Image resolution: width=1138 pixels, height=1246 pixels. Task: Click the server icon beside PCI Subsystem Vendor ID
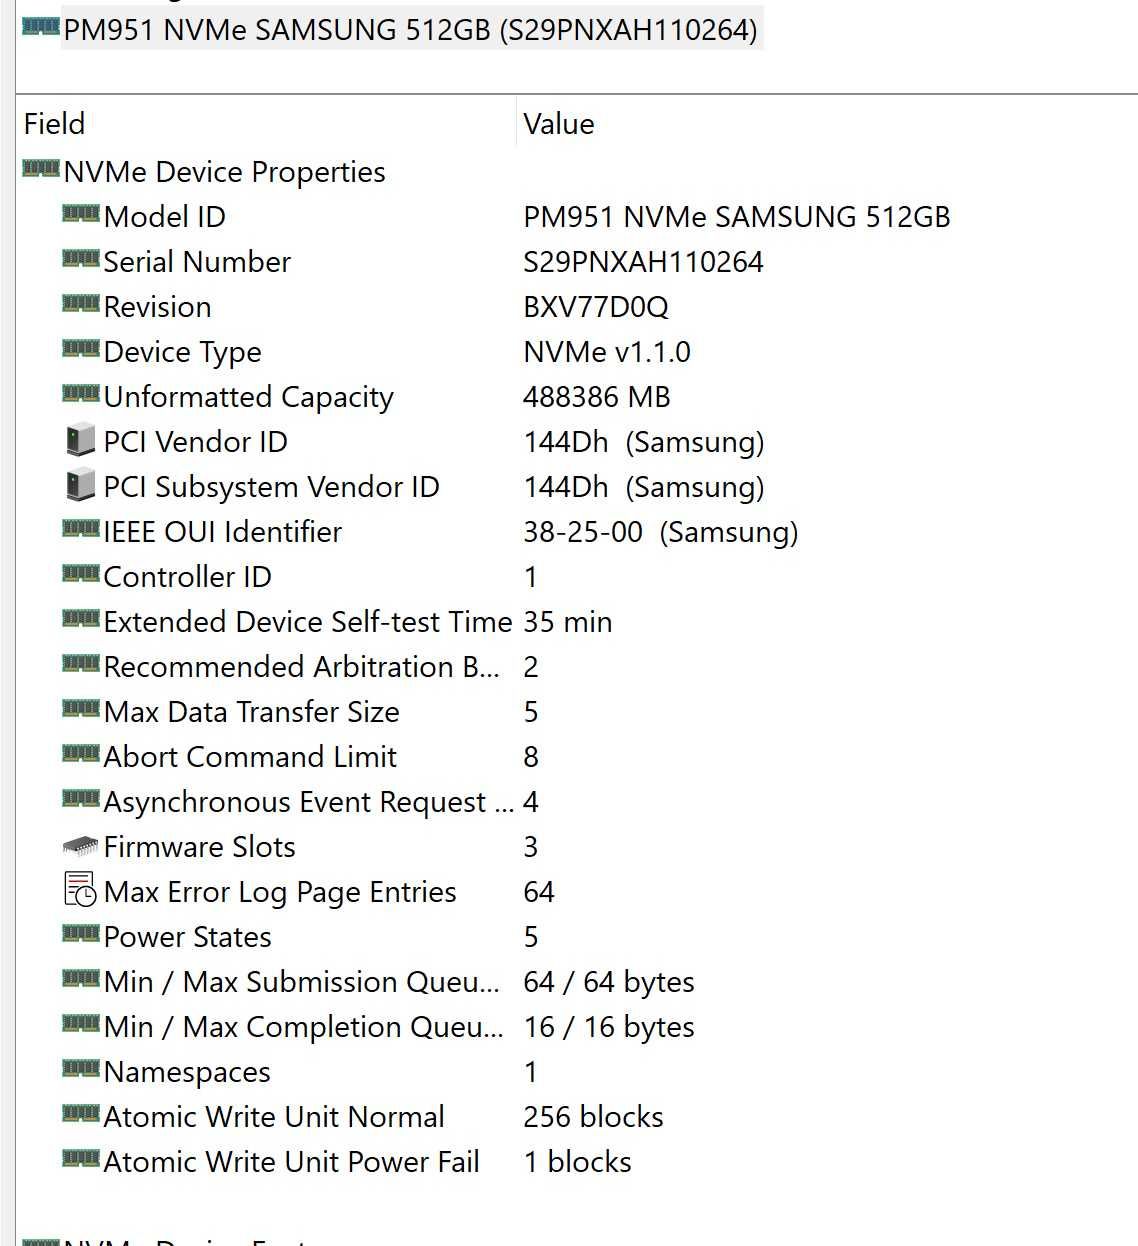pos(80,486)
